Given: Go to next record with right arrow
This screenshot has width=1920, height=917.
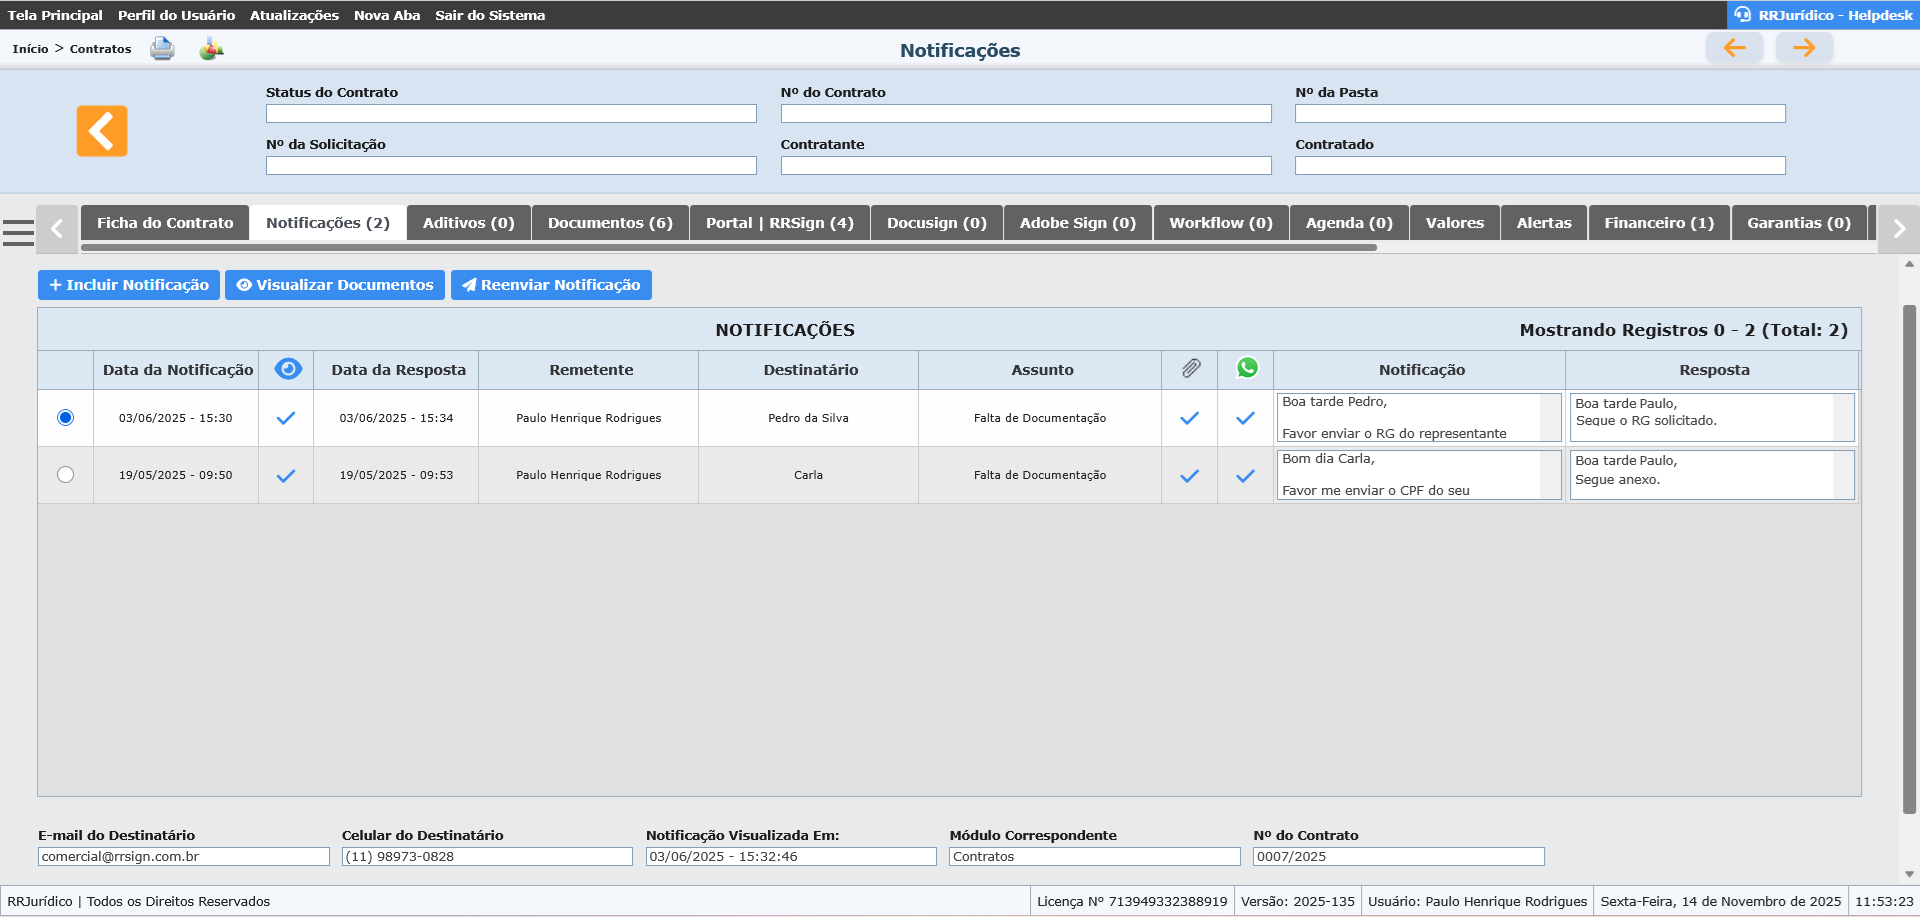Looking at the screenshot, I should tap(1804, 47).
